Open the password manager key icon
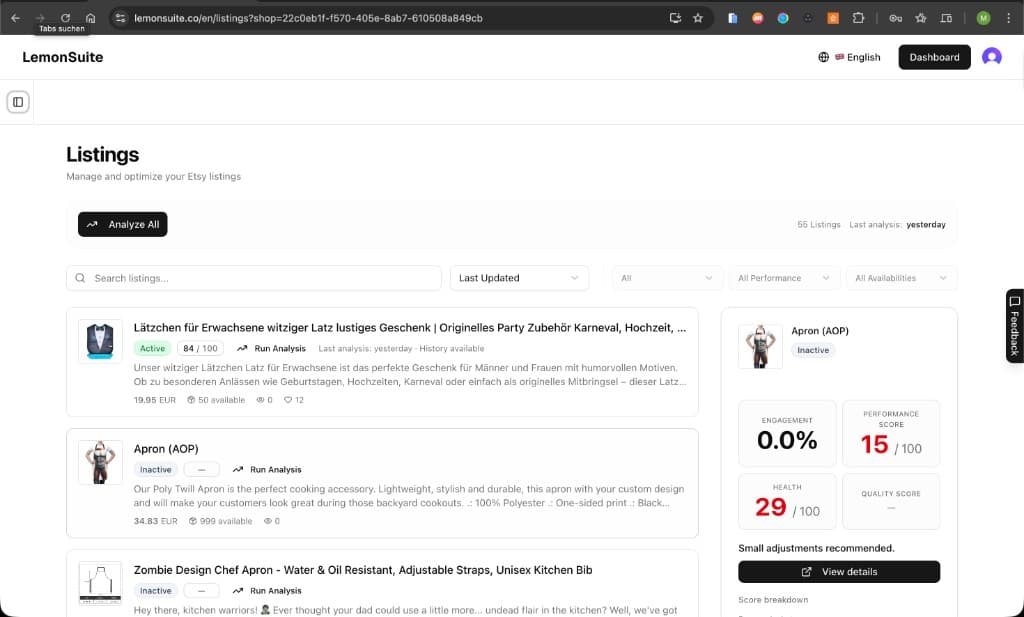The image size is (1024, 617). 895,18
